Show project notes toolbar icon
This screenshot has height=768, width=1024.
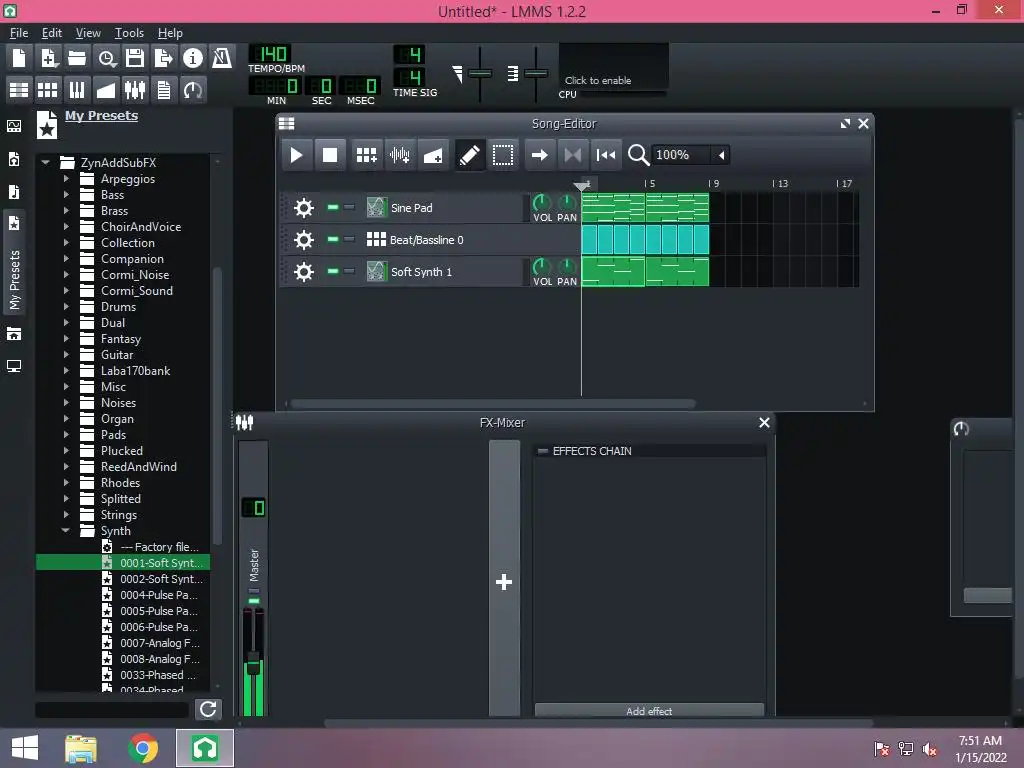(x=163, y=89)
